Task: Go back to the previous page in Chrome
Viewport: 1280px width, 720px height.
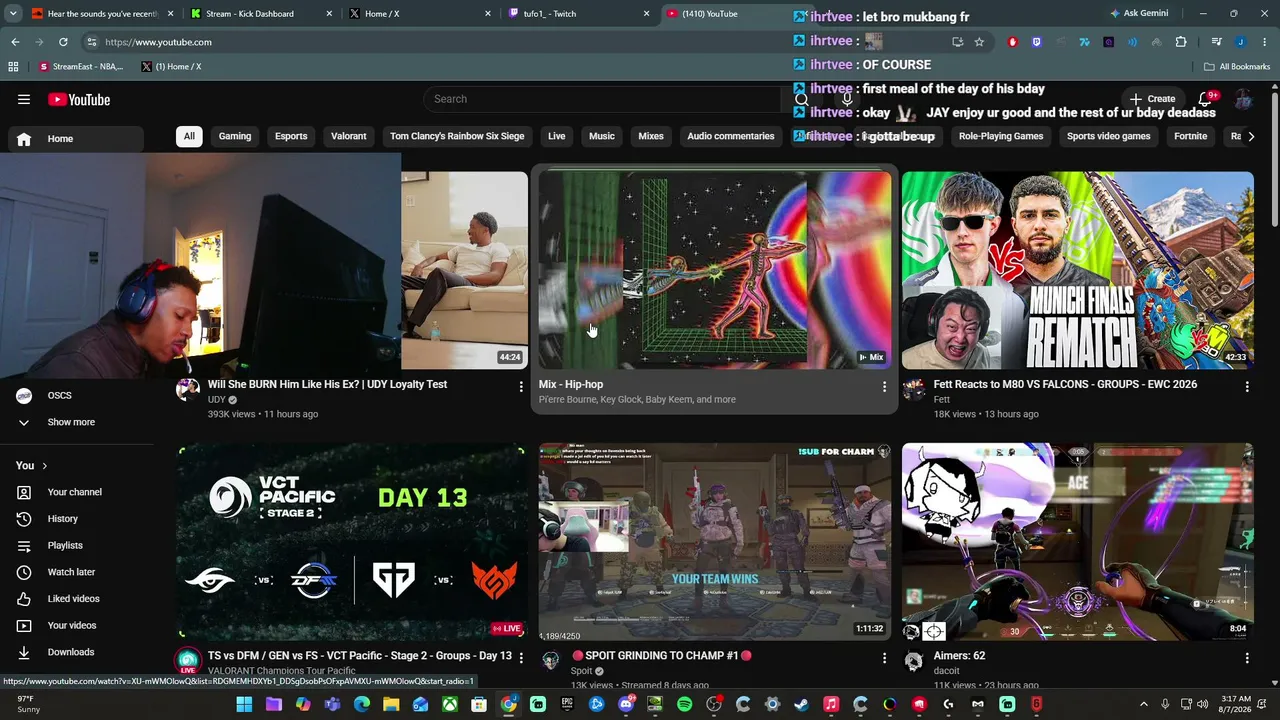Action: 15,42
